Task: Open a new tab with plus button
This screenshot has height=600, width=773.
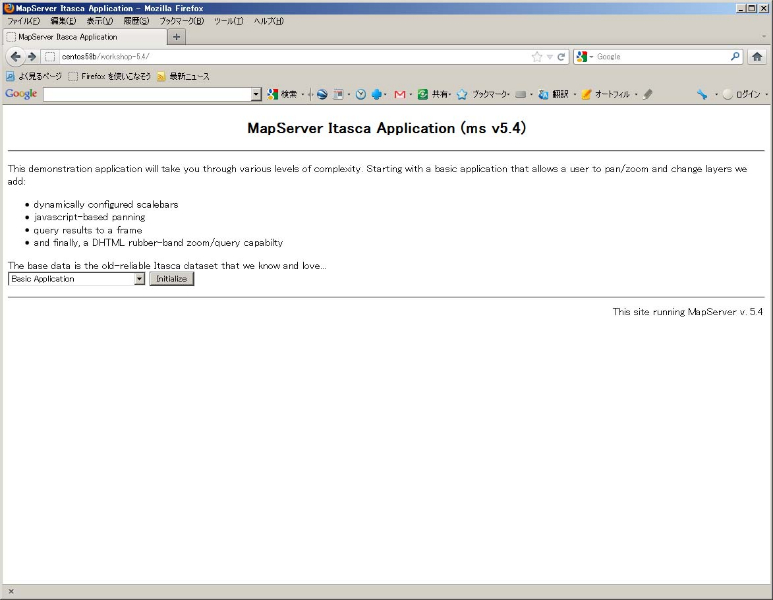Action: tap(177, 37)
